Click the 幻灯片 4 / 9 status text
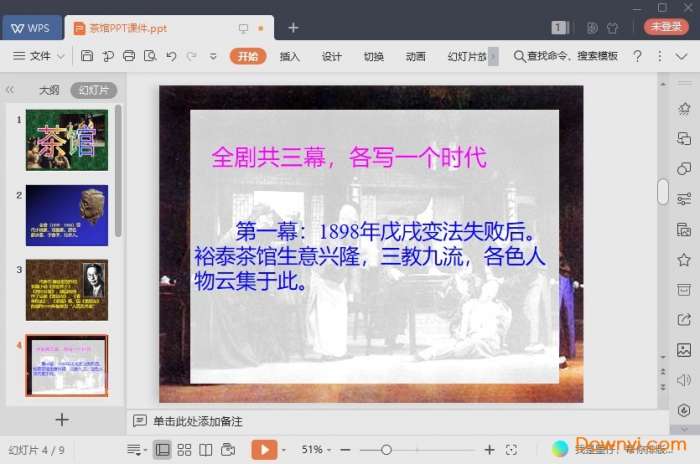The height and width of the screenshot is (464, 700). click(37, 450)
